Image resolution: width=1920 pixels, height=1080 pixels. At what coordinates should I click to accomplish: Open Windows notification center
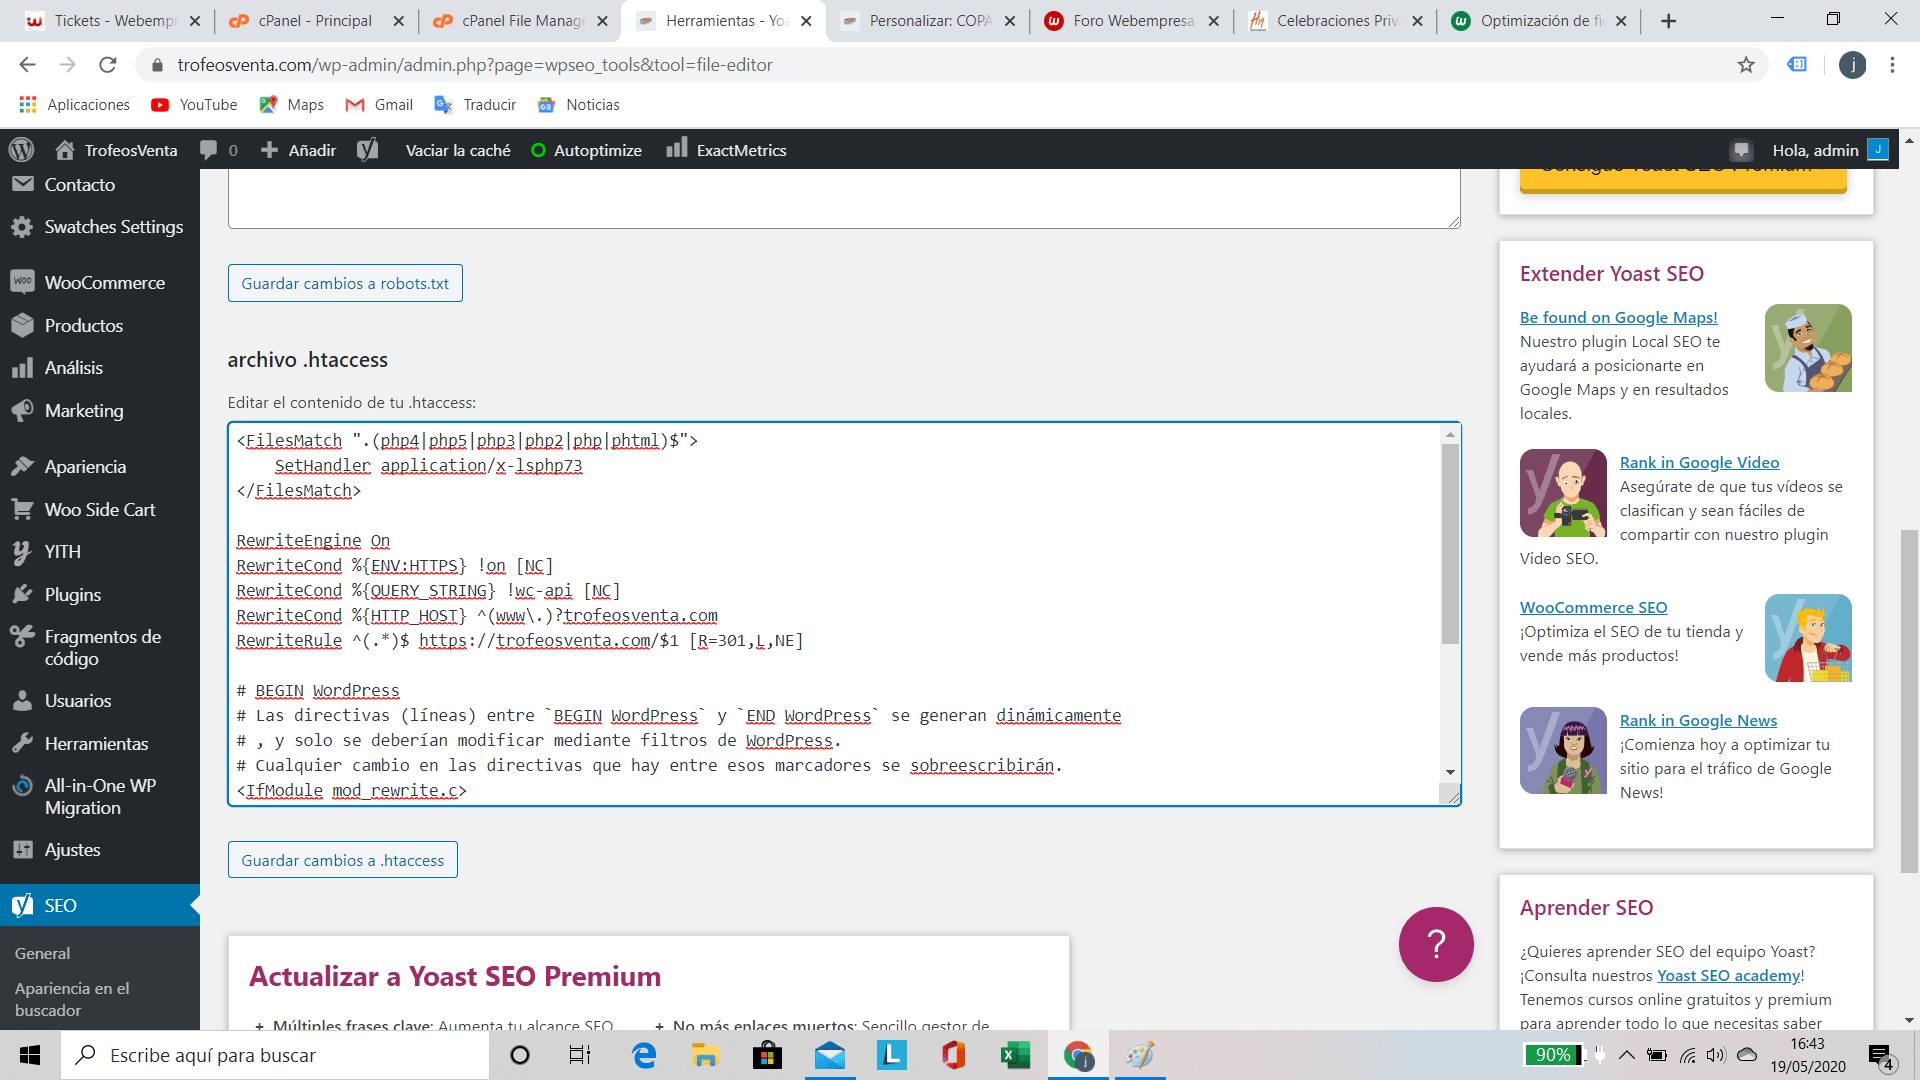pos(1880,1056)
